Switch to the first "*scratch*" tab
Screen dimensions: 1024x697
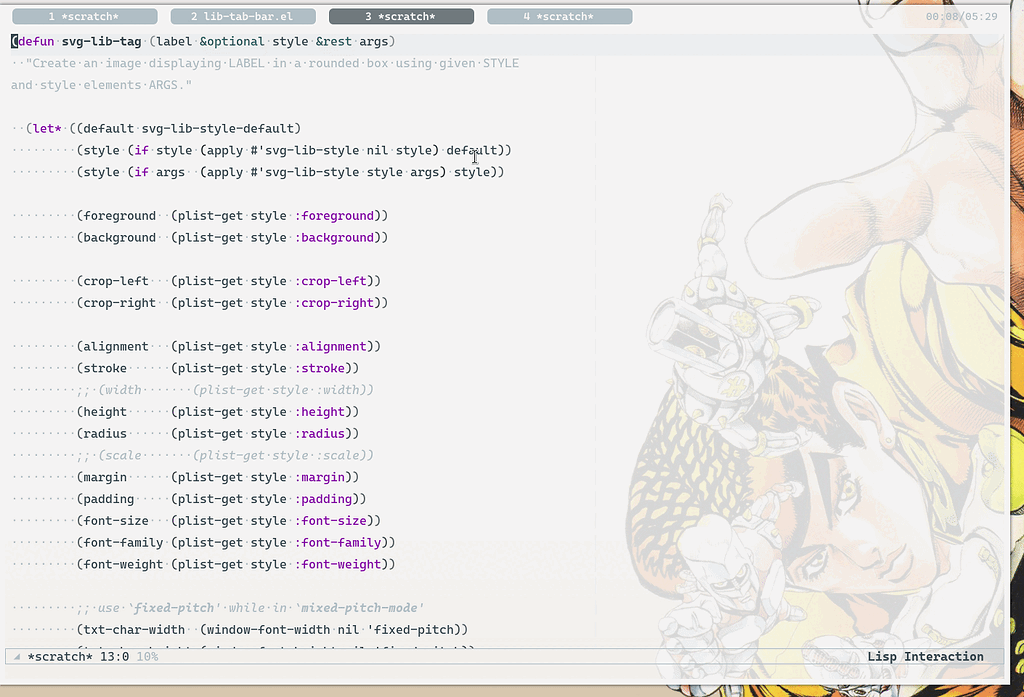click(85, 15)
